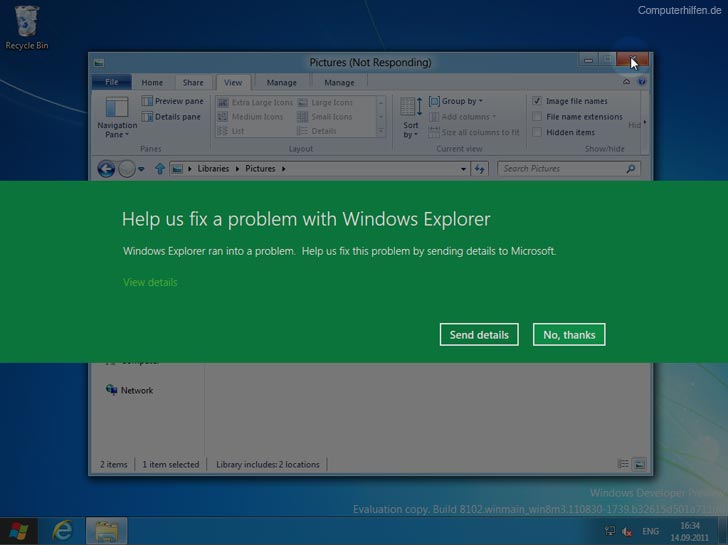
Task: Open the File tab
Action: tap(111, 82)
